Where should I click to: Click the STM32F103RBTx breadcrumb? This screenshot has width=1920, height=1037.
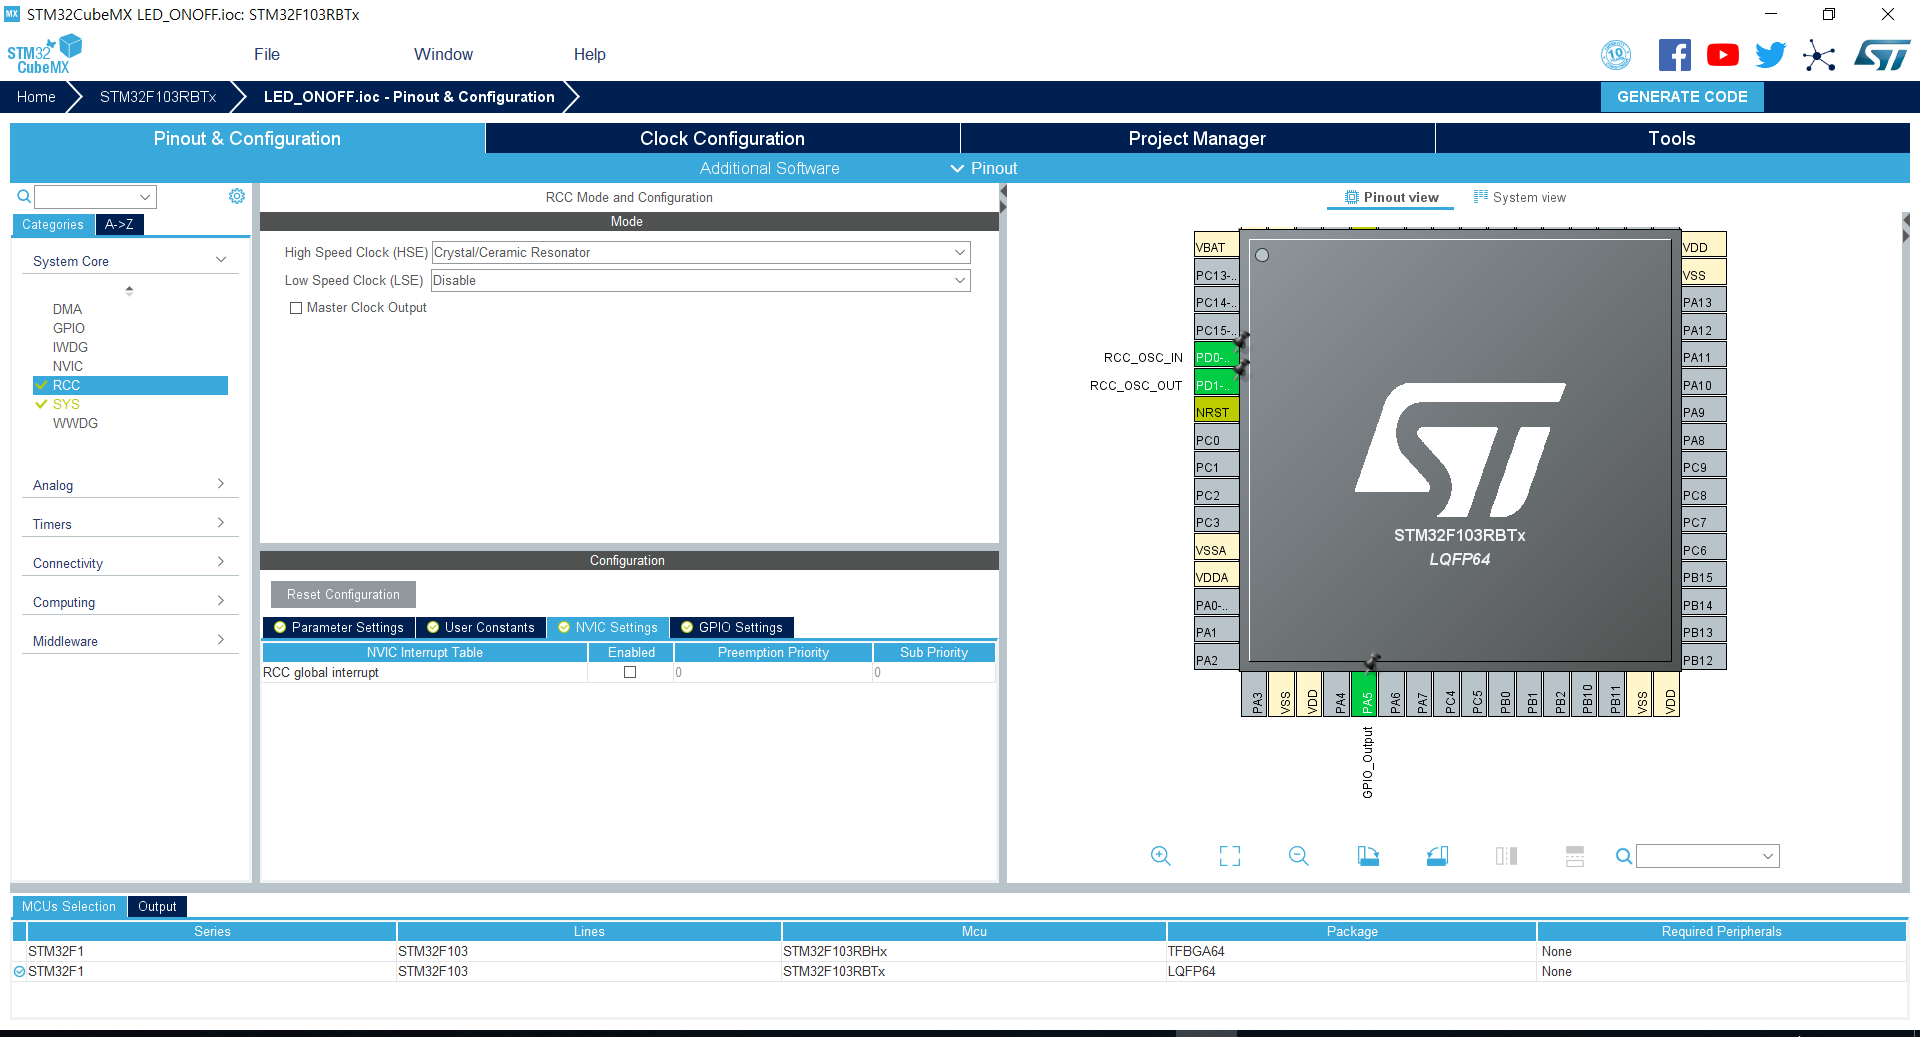click(x=158, y=97)
